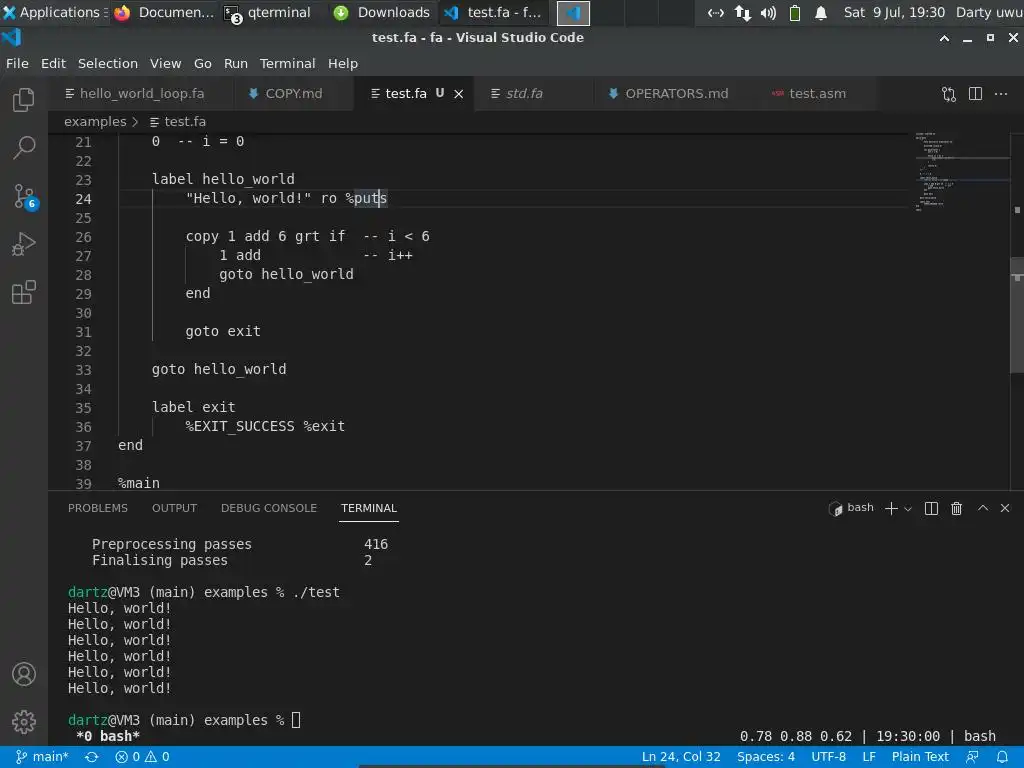Open errors and warnings count in status bar
This screenshot has height=768, width=1024.
tap(142, 757)
